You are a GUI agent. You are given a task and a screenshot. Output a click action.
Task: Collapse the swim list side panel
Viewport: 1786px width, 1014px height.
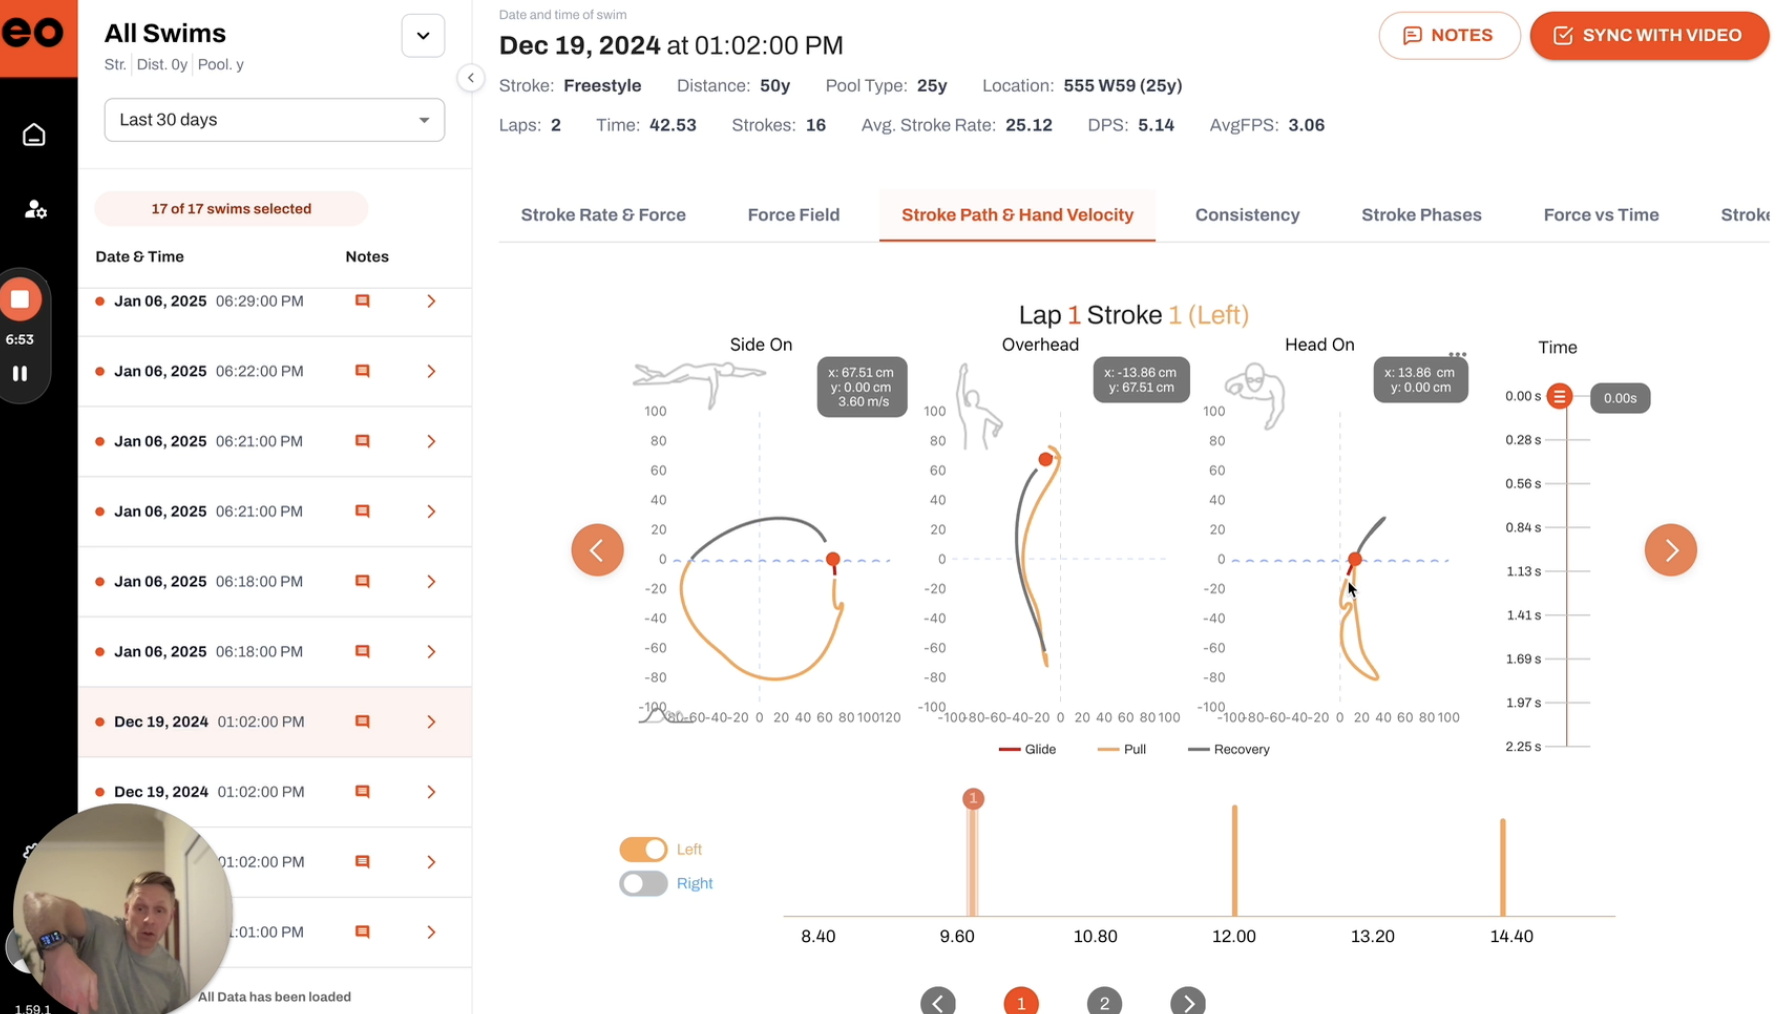[x=471, y=78]
